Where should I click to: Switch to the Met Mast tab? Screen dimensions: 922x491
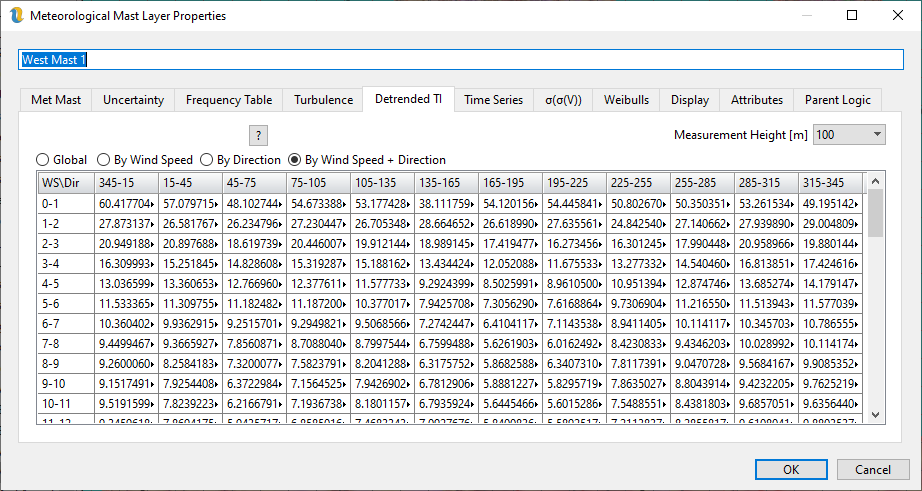point(57,100)
